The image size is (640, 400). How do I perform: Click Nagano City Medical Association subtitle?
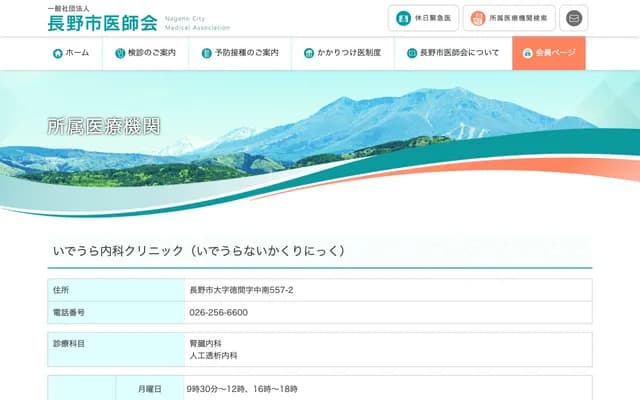coord(198,23)
